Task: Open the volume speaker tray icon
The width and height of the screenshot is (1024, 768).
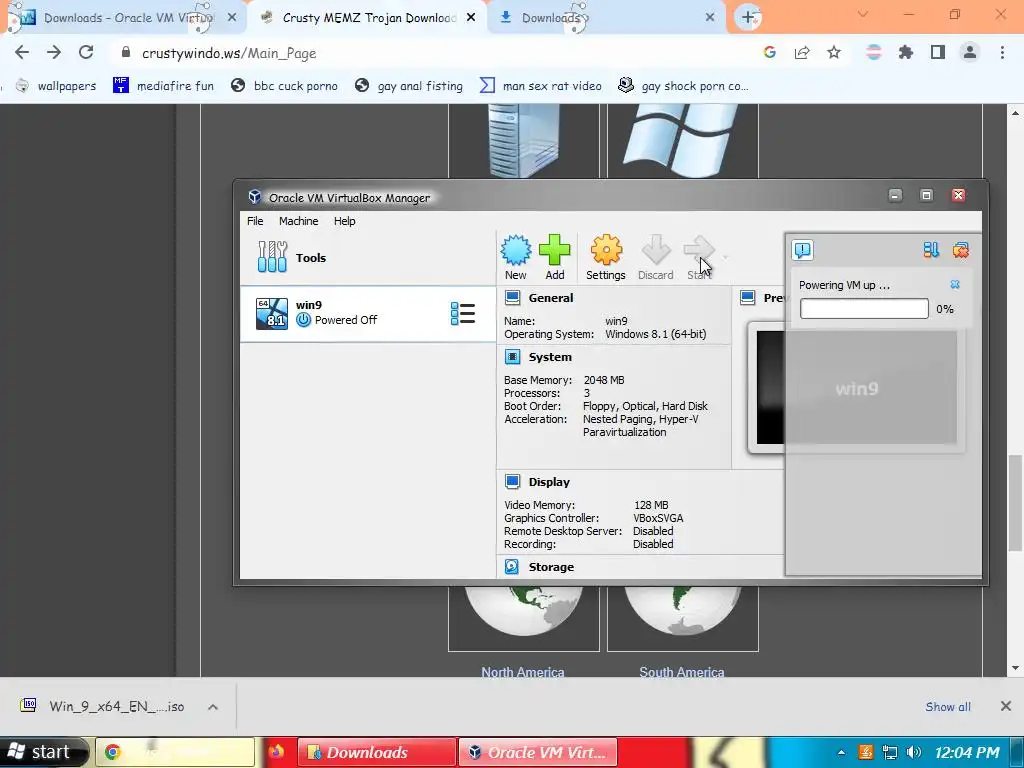Action: (x=914, y=752)
